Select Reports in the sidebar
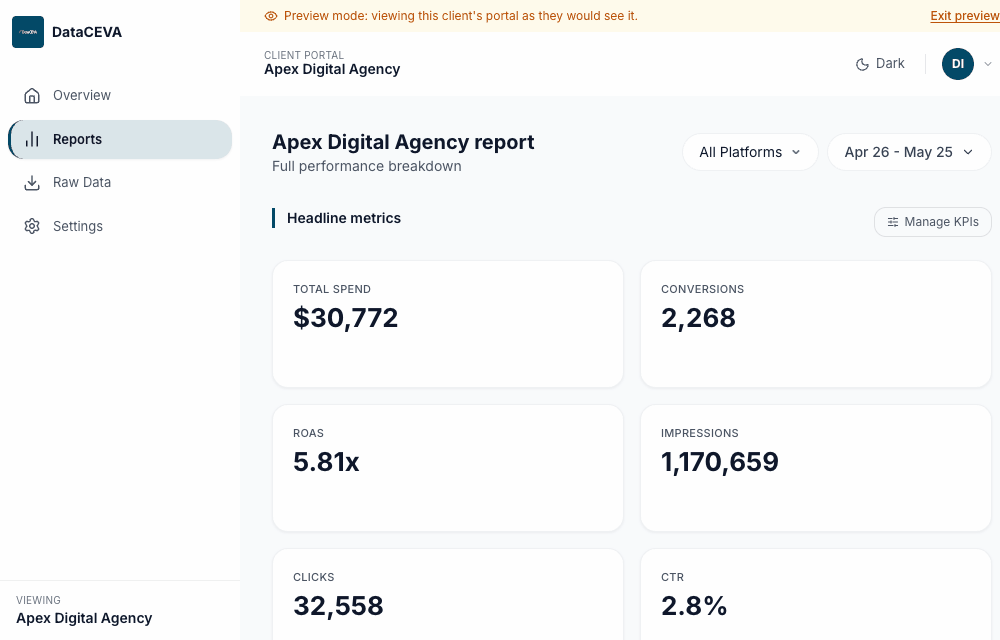Screen dimensions: 1000x640 (120, 139)
